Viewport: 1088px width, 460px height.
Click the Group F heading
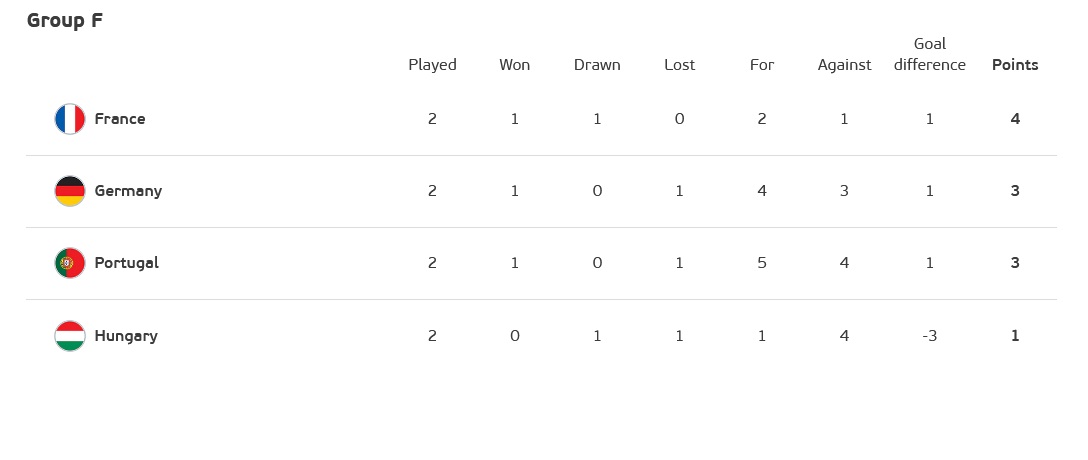65,22
